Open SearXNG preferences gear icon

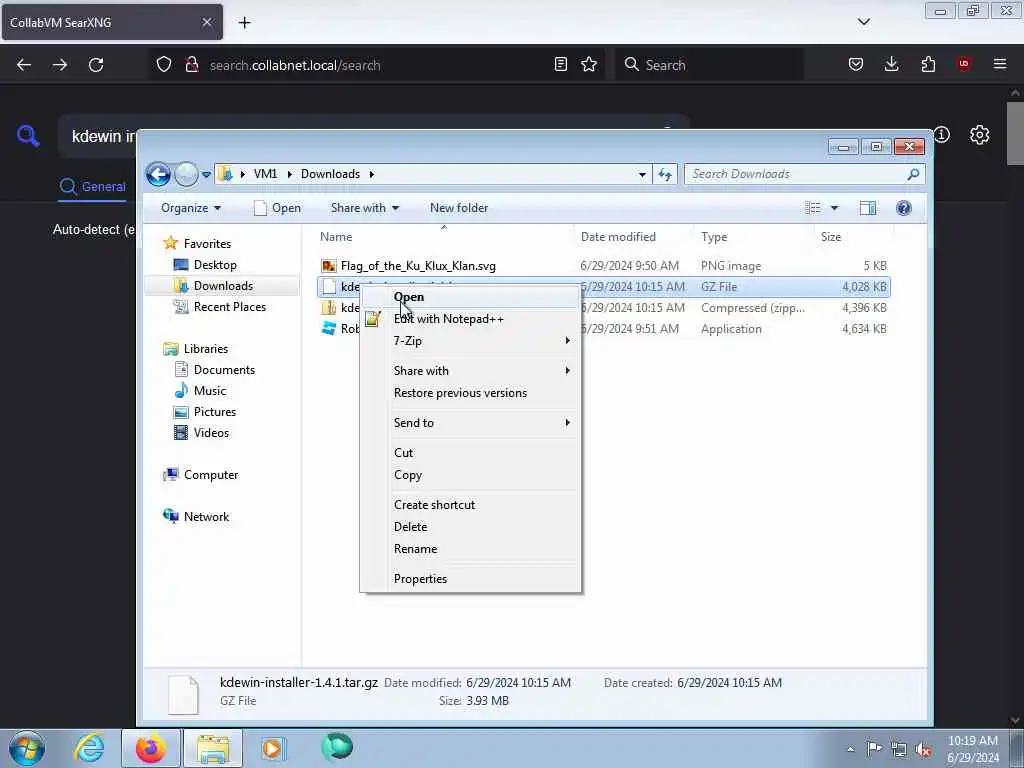[x=979, y=135]
